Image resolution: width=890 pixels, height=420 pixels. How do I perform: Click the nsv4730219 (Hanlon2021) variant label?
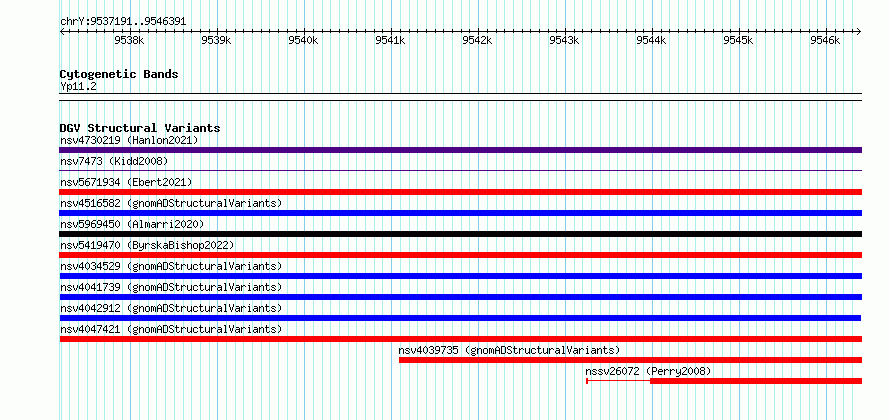[129, 140]
